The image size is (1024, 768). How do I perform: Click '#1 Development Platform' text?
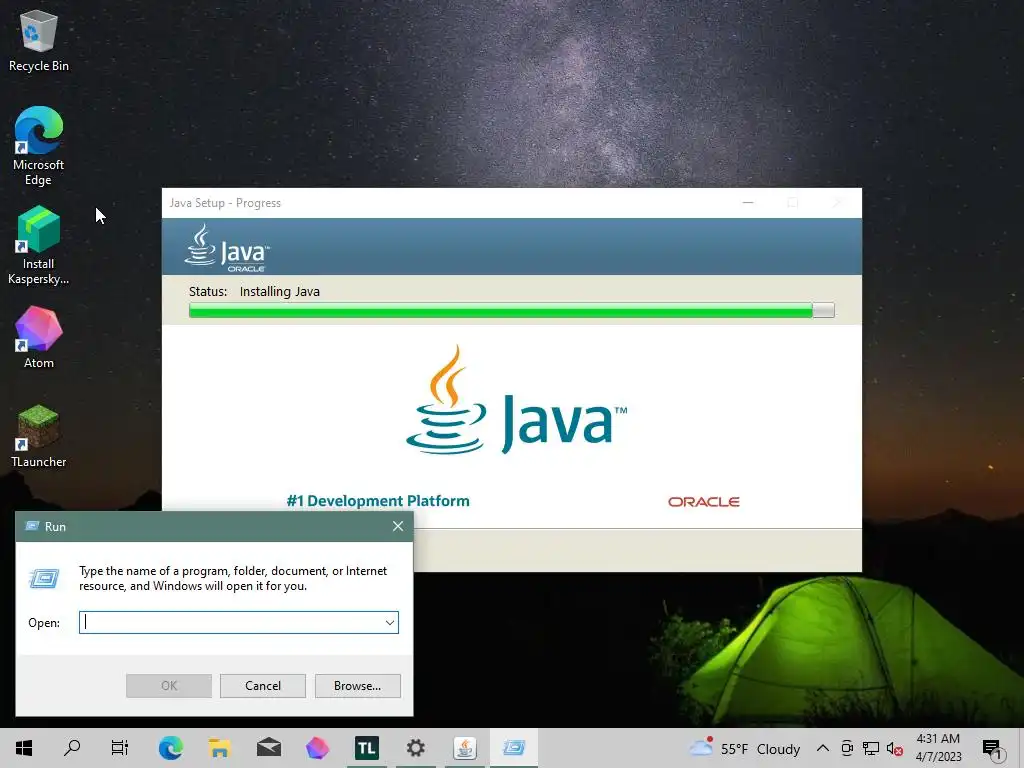tap(378, 501)
